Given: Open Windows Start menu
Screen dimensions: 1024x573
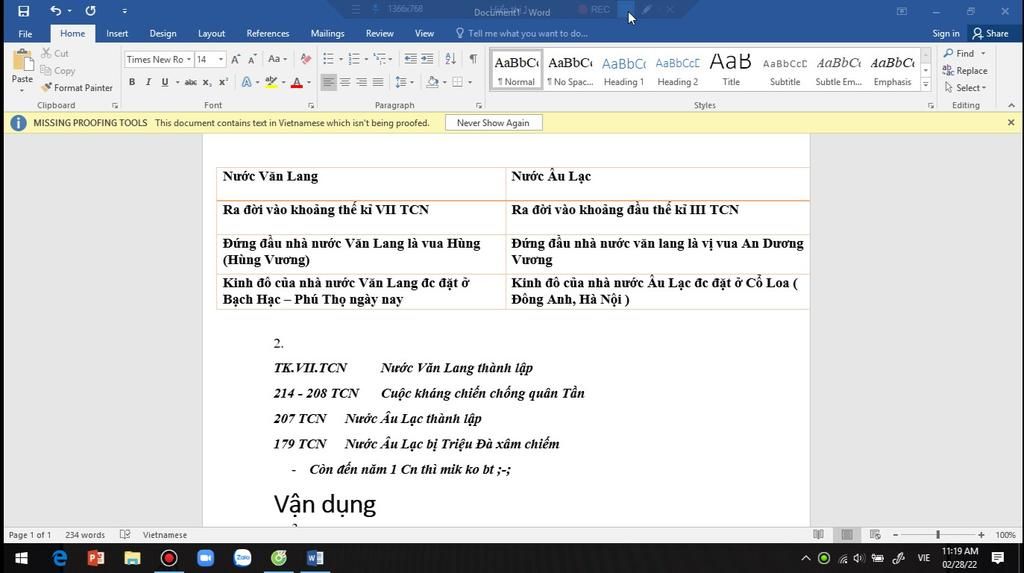Looking at the screenshot, I should (22, 558).
